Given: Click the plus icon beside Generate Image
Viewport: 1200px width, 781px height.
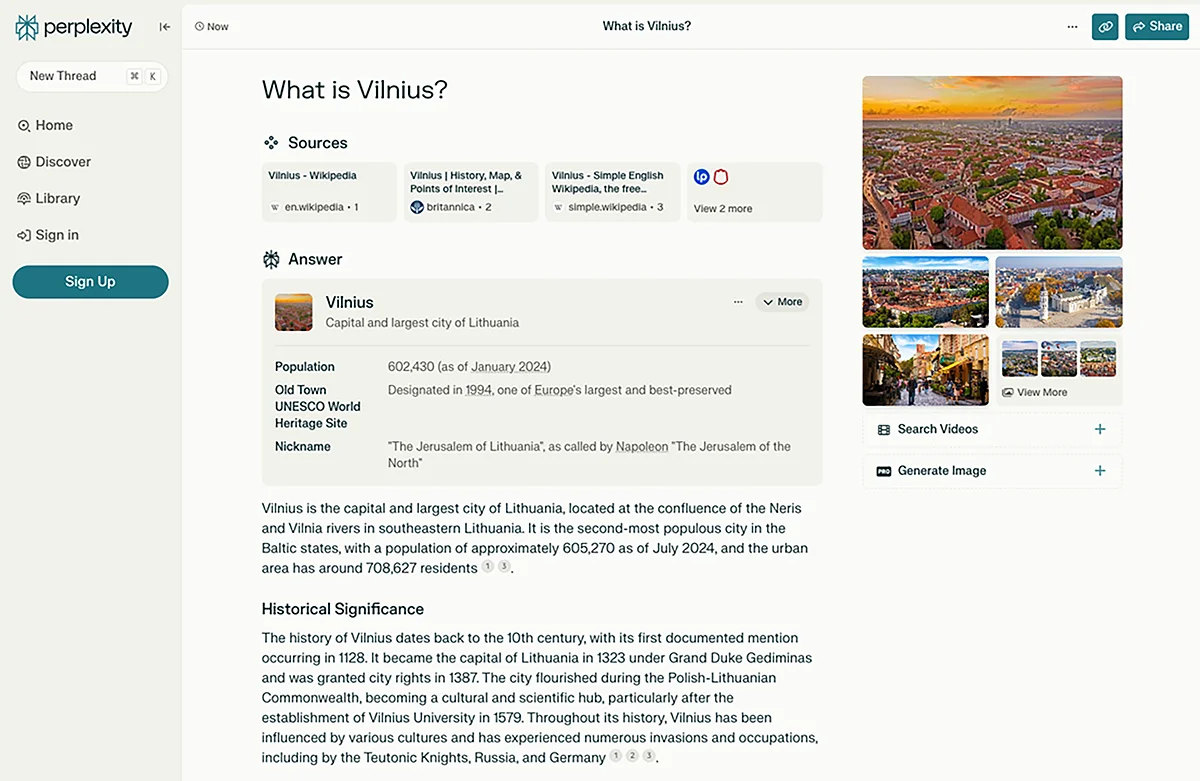Looking at the screenshot, I should click(1100, 471).
